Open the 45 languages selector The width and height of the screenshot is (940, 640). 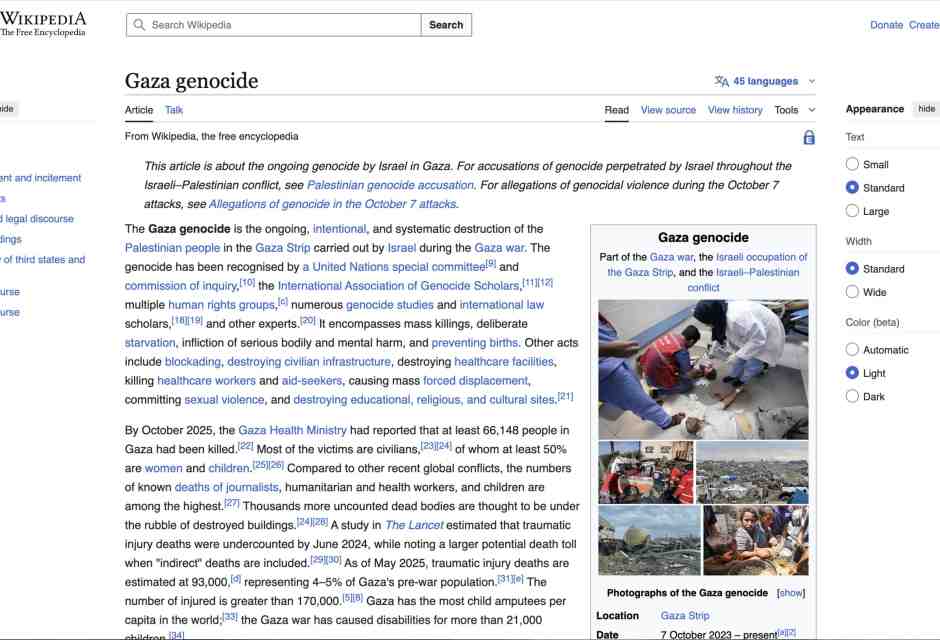point(765,81)
